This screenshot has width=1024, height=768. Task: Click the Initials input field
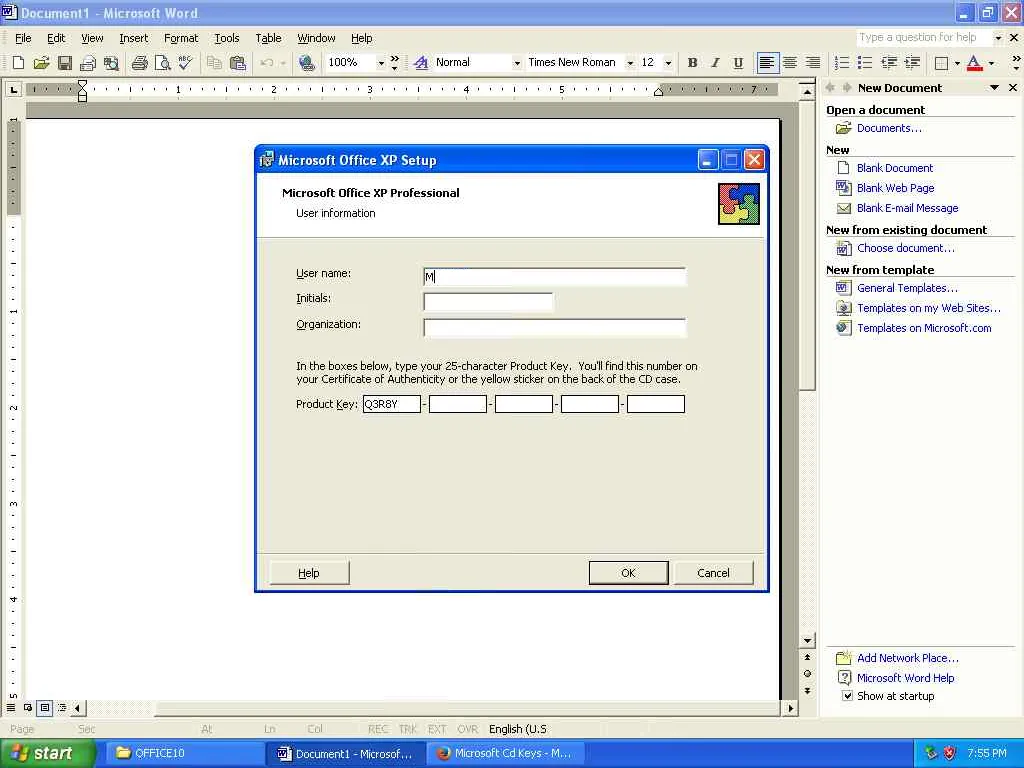click(488, 302)
